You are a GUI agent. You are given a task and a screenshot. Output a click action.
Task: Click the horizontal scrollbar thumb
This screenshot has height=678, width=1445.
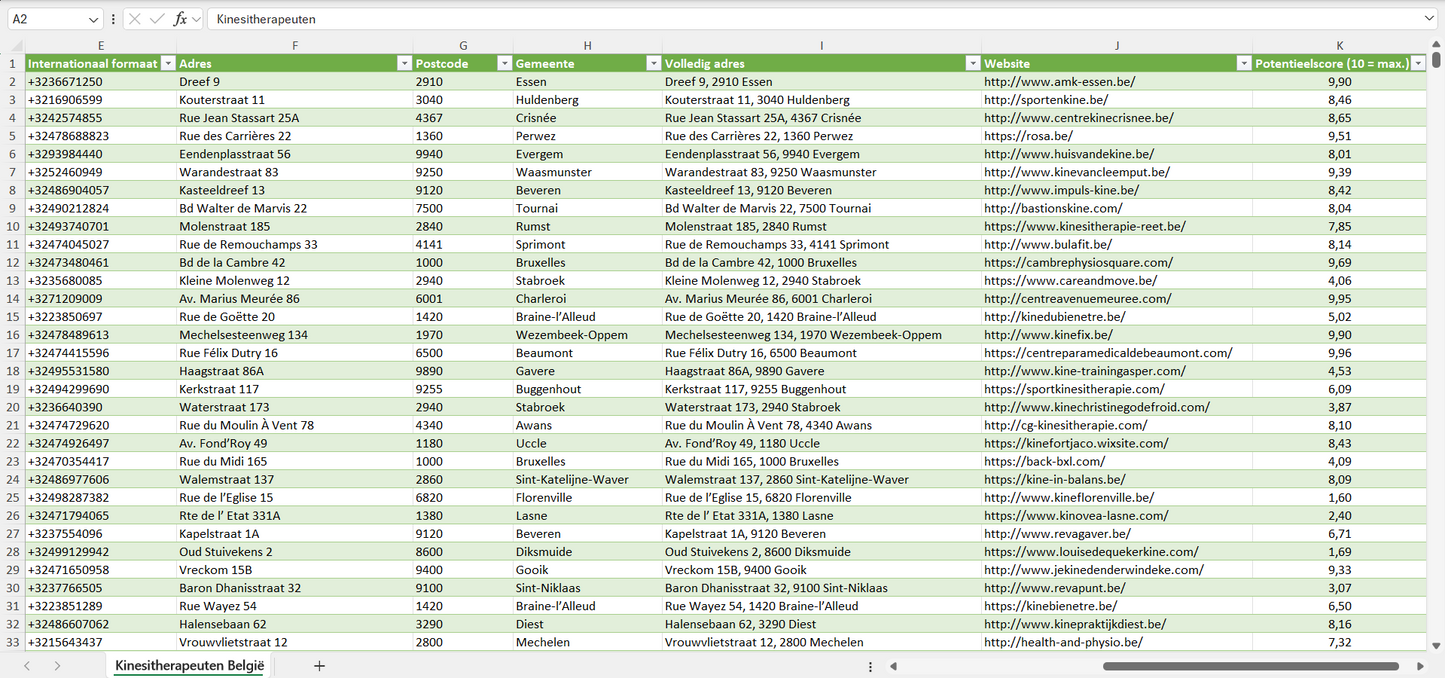coord(1250,666)
